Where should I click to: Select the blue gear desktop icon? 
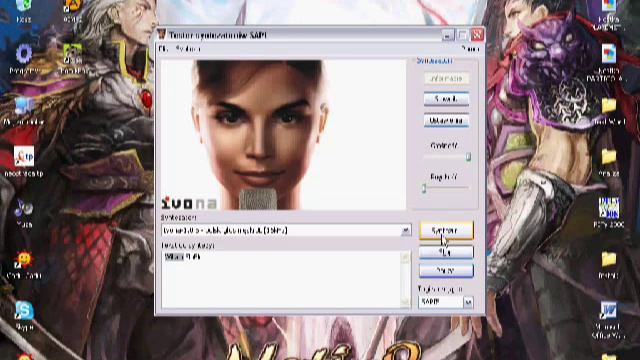click(x=24, y=54)
